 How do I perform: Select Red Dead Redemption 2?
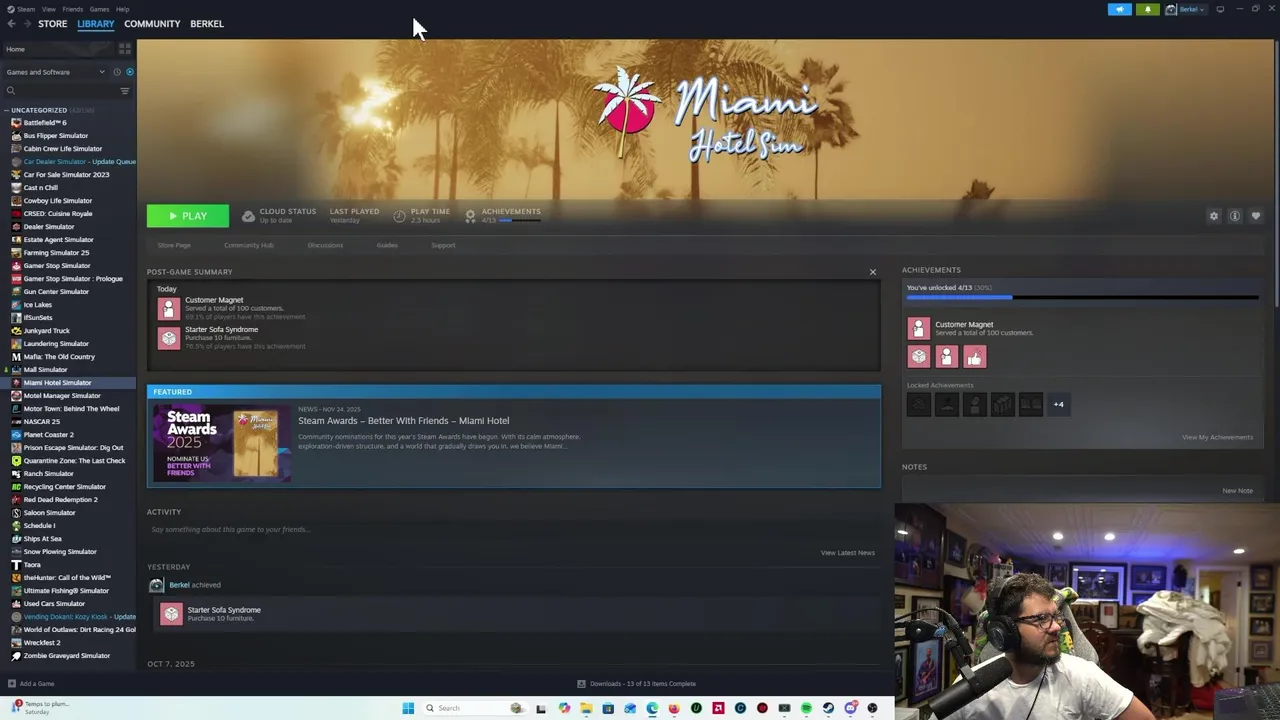pyautogui.click(x=60, y=500)
